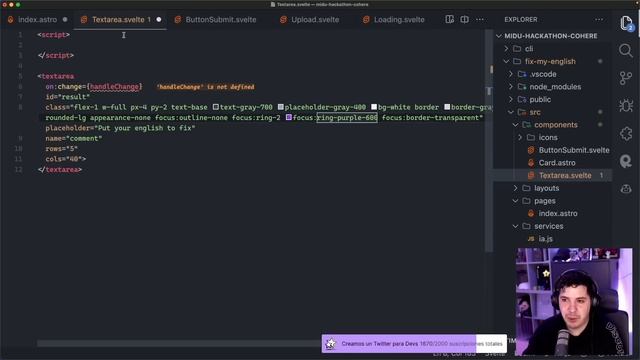Click the handleChange identifier with error underline
Image resolution: width=640 pixels, height=360 pixels.
tap(114, 87)
